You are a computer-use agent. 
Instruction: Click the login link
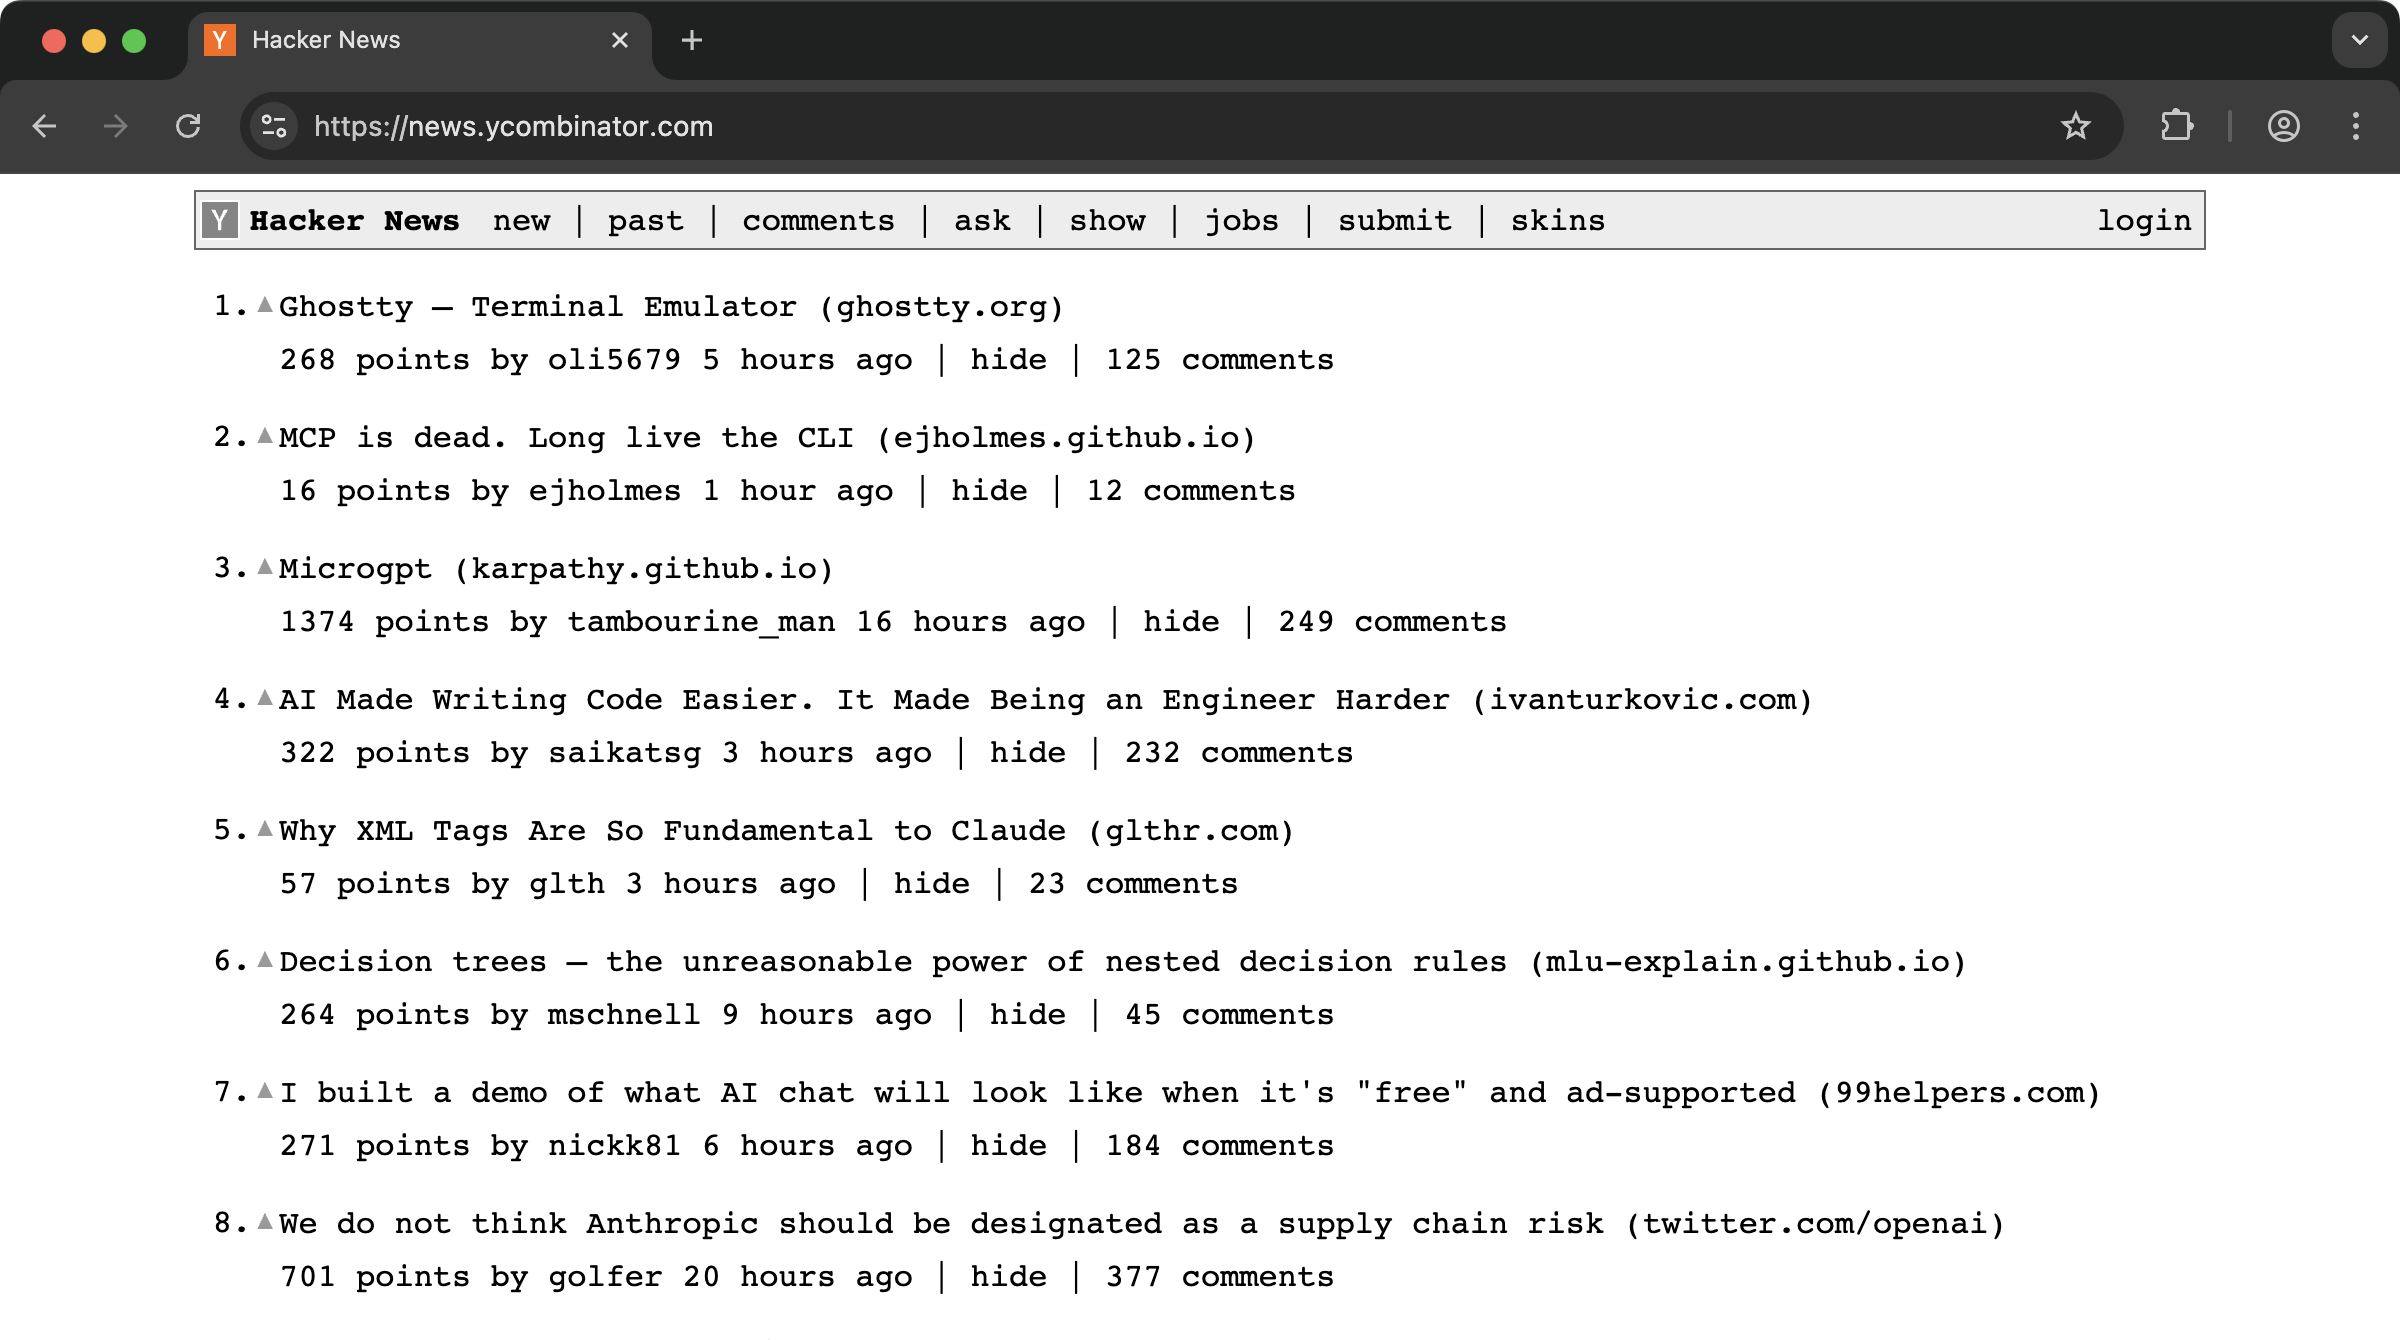(x=2143, y=221)
